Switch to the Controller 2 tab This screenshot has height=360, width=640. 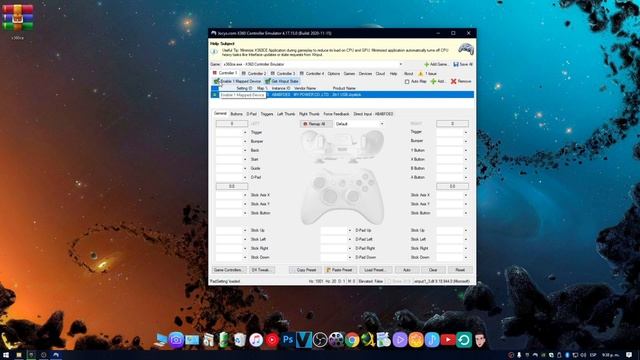[x=254, y=74]
